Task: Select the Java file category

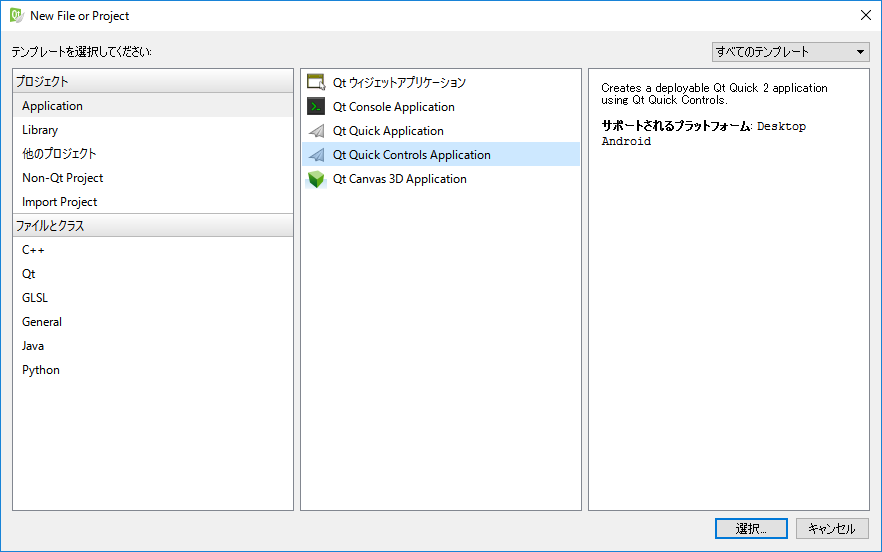Action: [152, 346]
